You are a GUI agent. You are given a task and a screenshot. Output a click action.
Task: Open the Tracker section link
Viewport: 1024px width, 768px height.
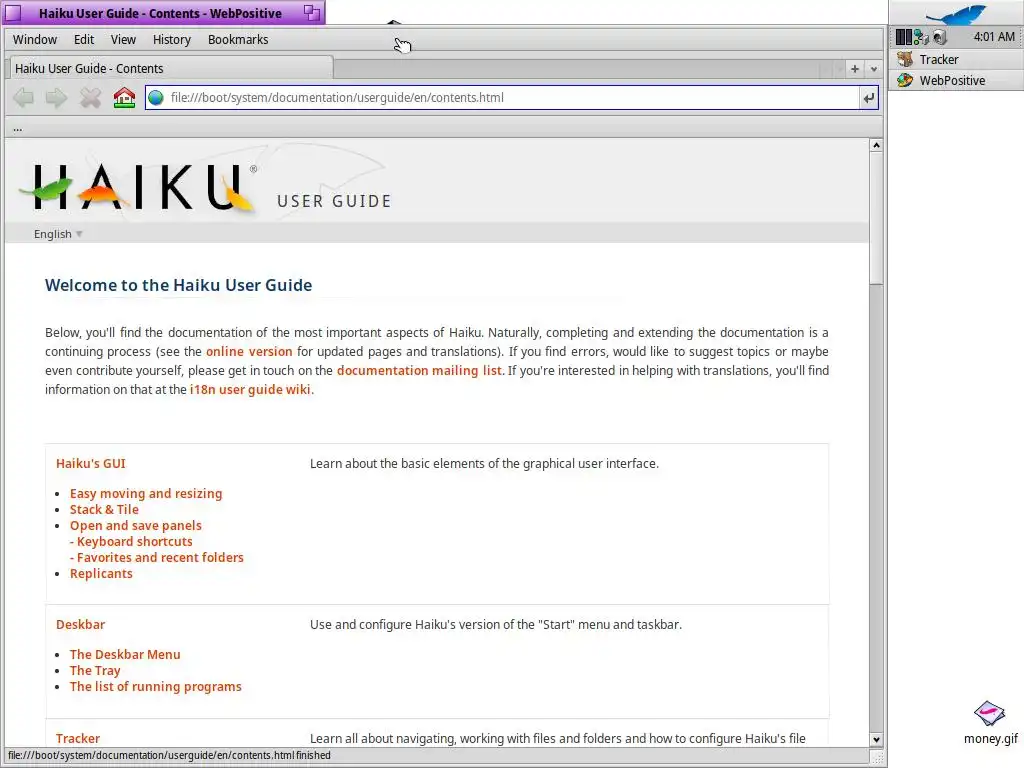click(x=78, y=739)
